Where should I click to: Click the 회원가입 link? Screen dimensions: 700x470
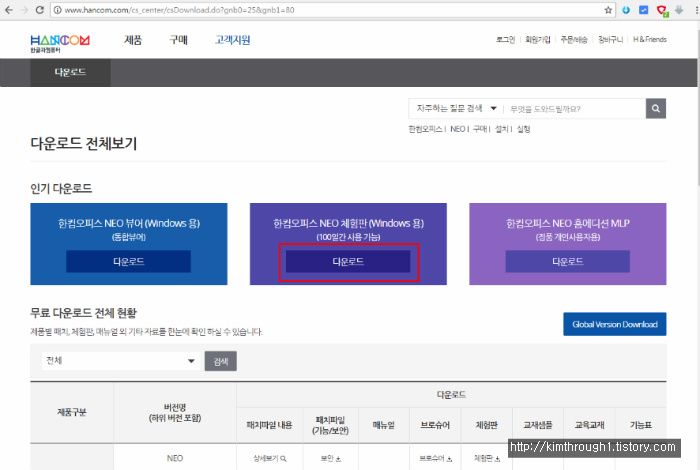click(538, 40)
